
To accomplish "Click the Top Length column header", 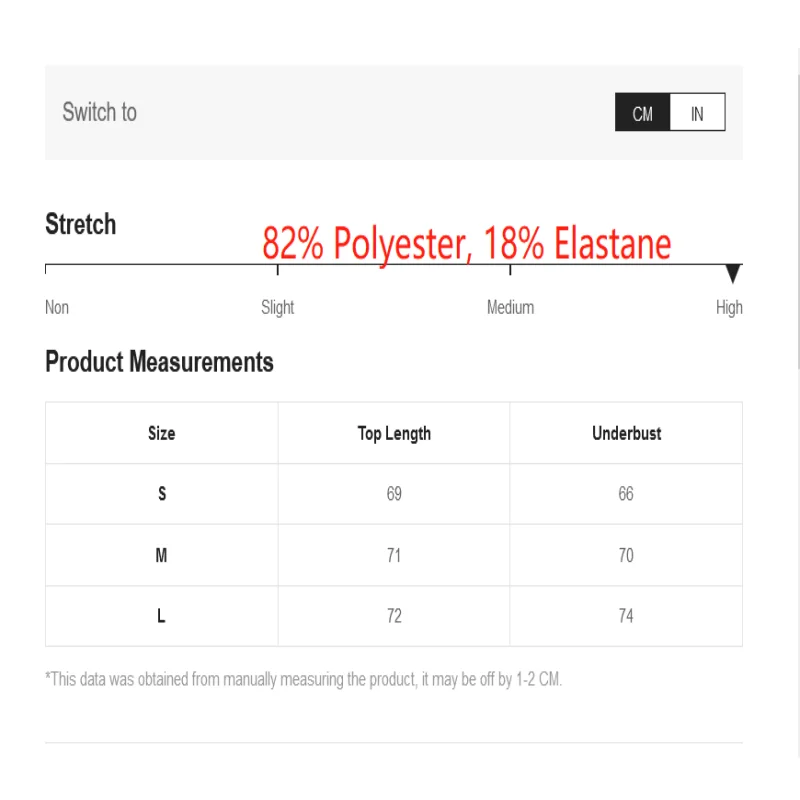I will point(394,433).
